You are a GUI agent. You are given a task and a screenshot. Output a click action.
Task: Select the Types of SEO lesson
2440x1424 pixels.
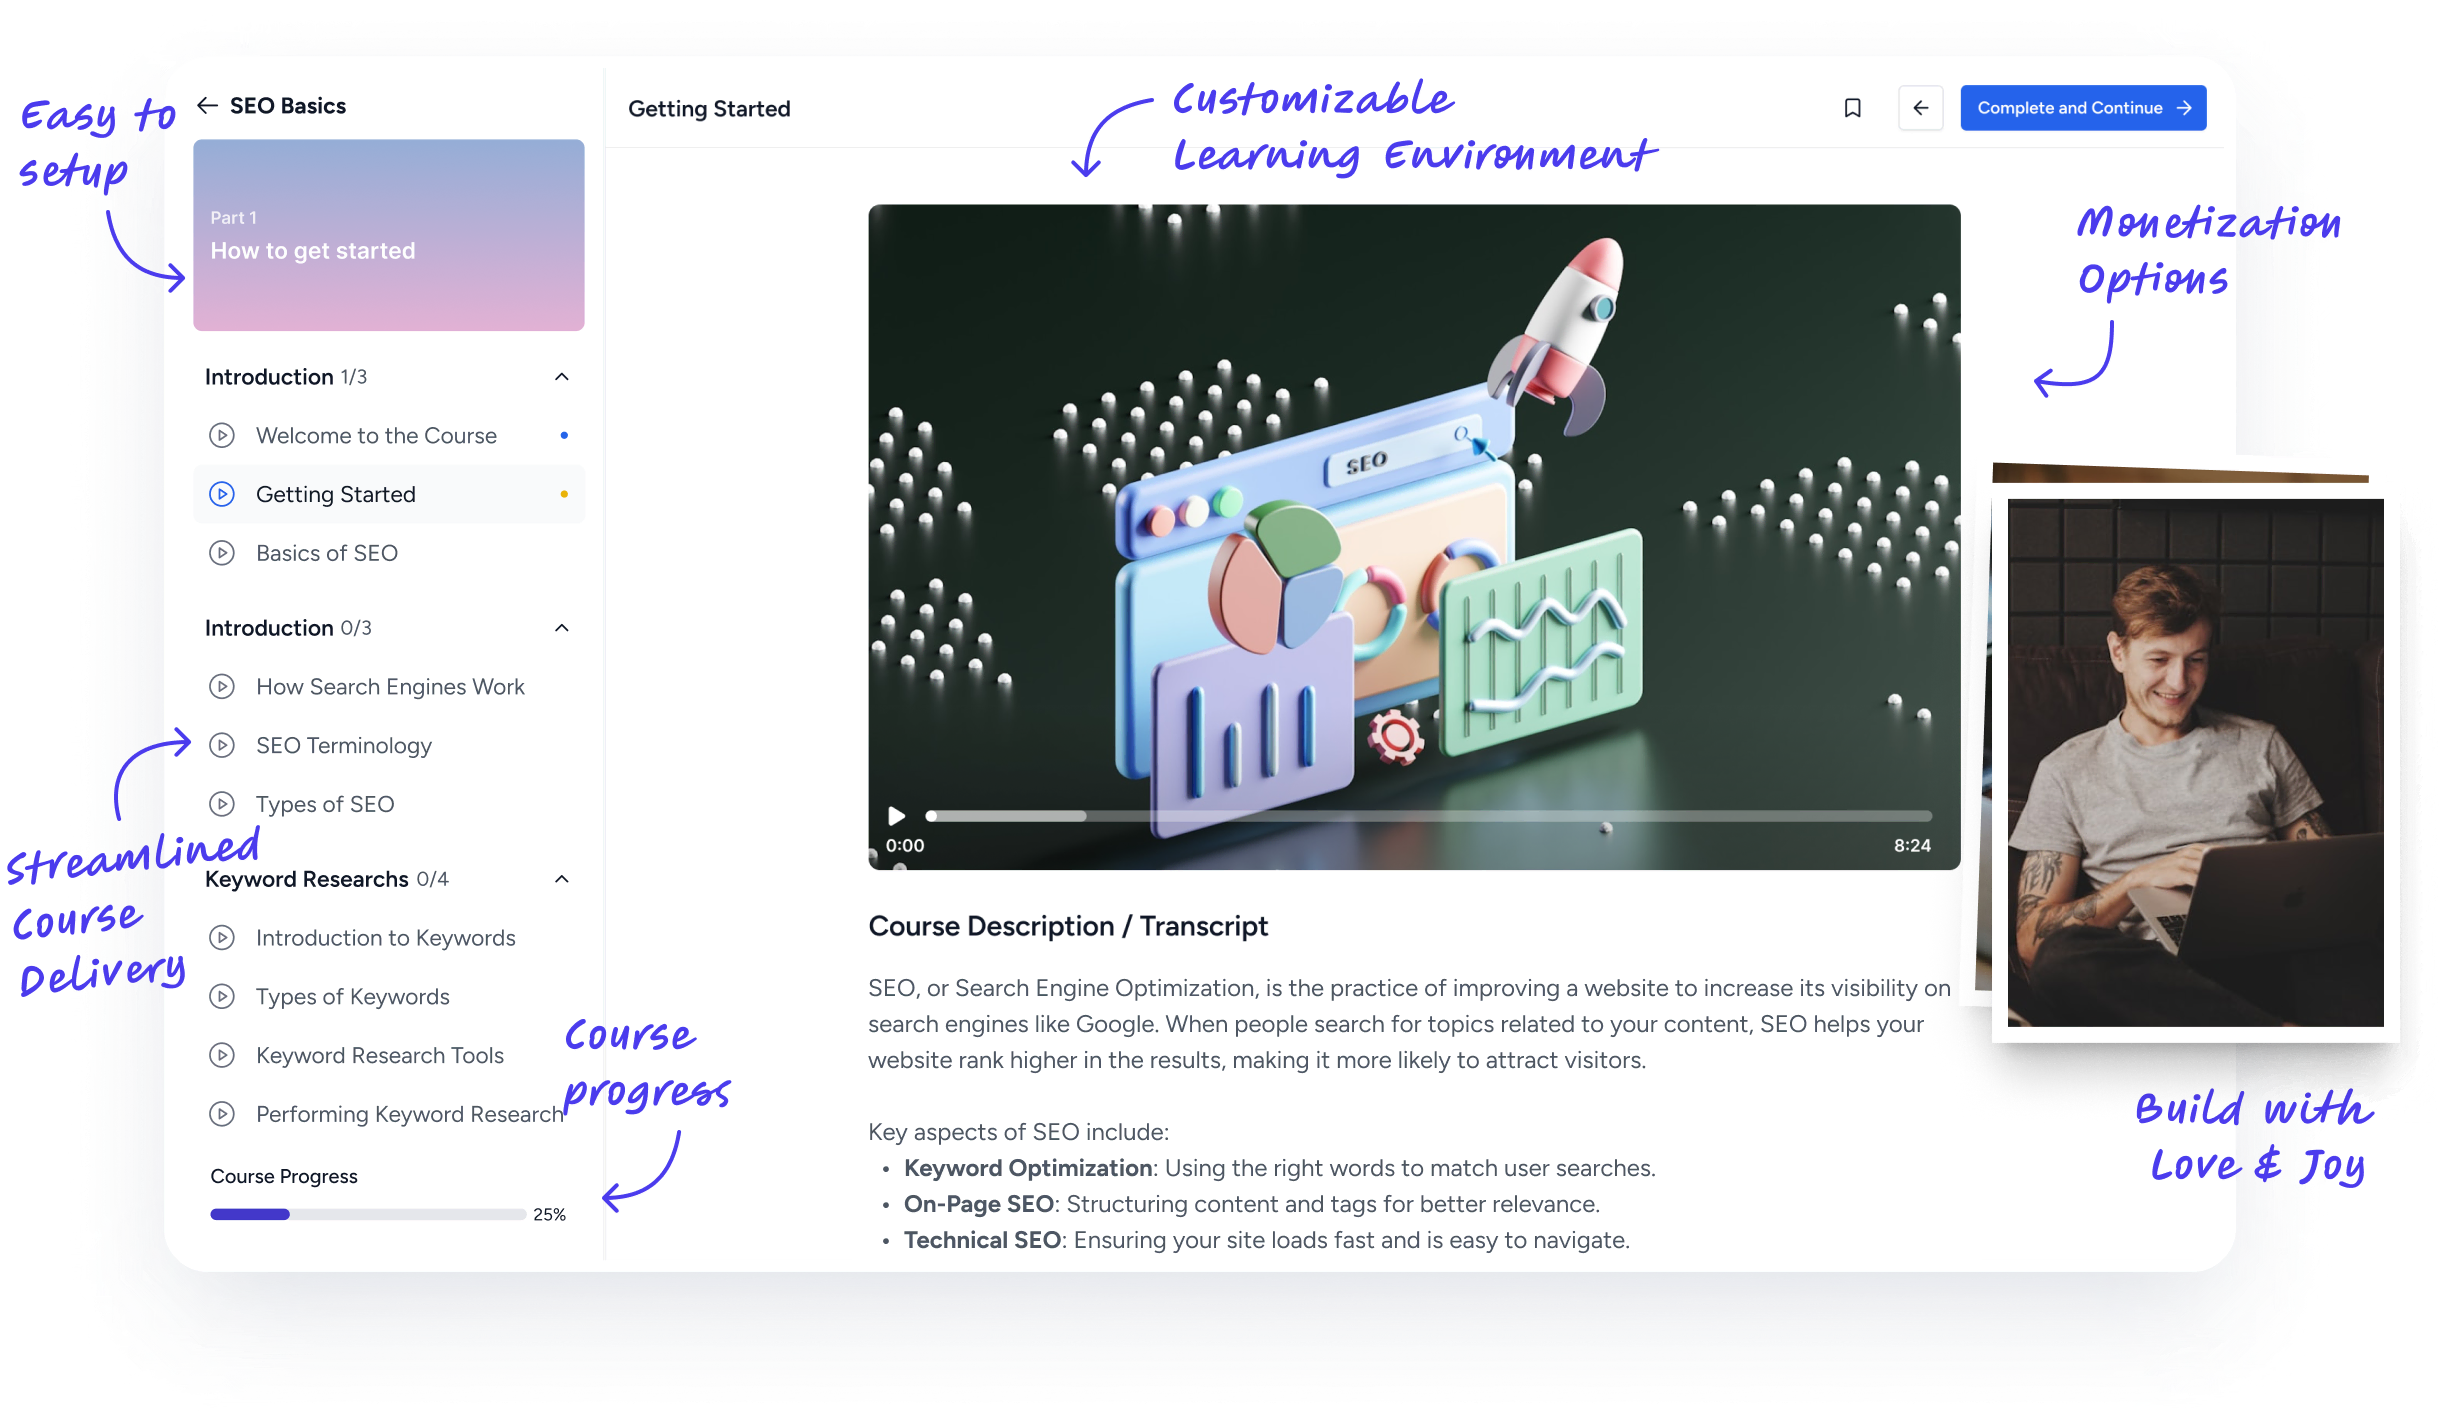[325, 804]
